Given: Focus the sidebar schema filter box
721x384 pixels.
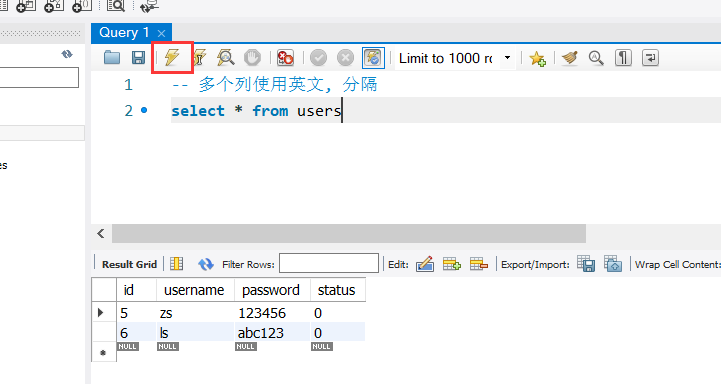Looking at the screenshot, I should (x=39, y=77).
